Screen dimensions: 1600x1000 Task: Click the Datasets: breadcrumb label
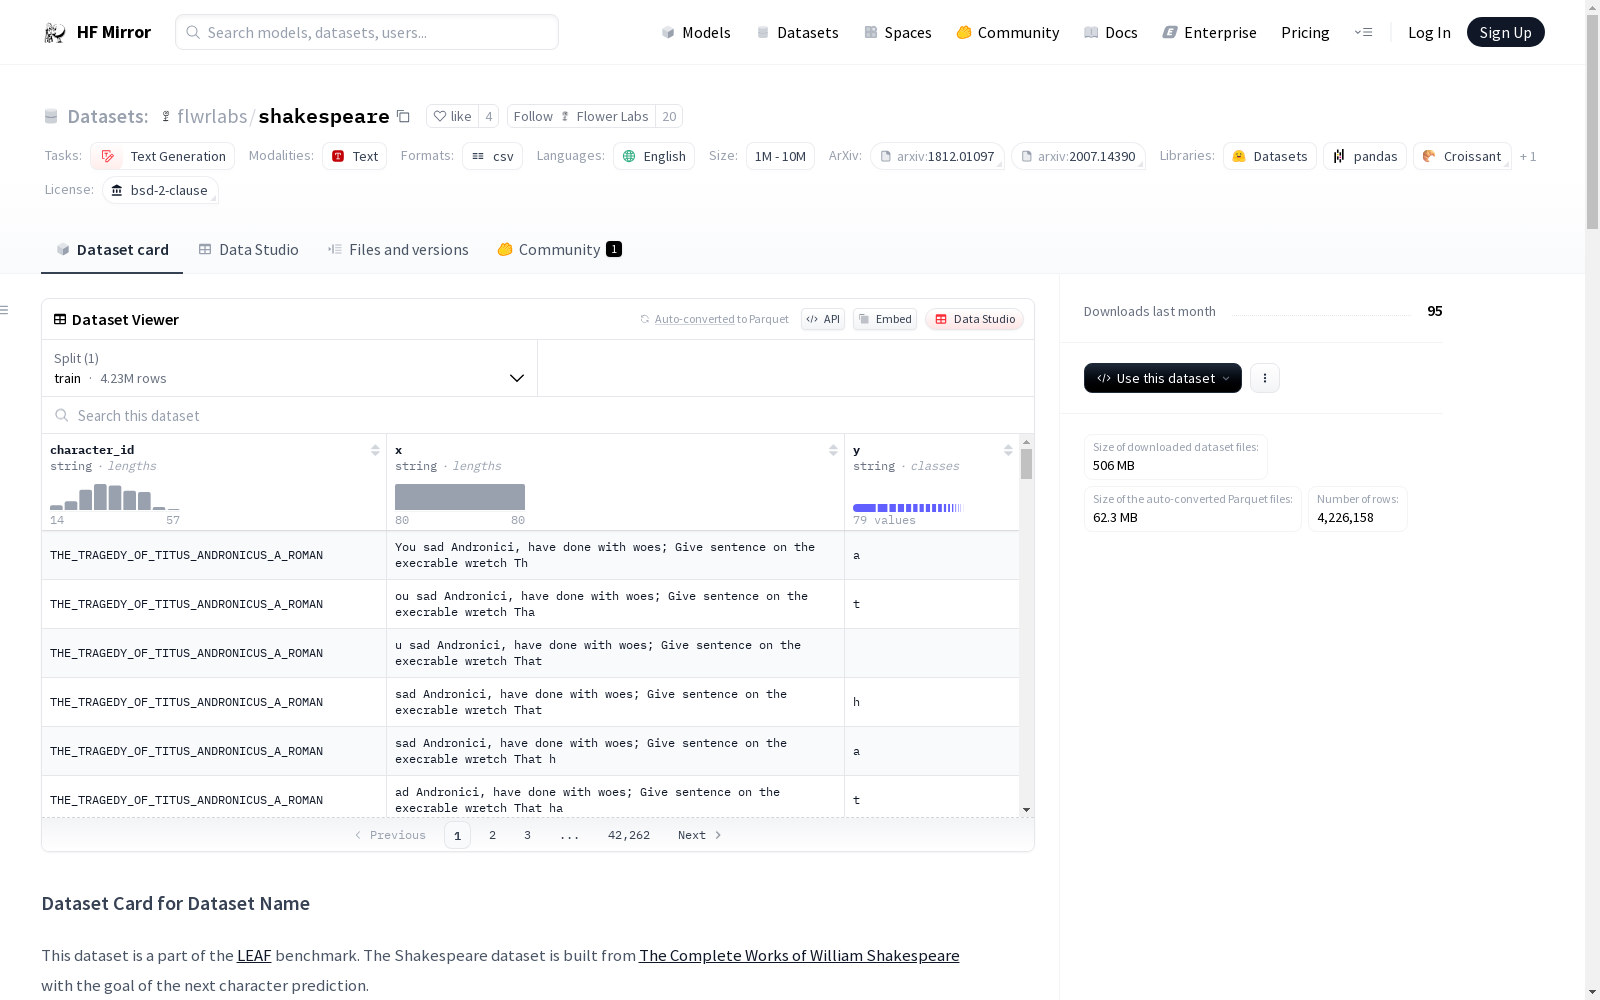(x=108, y=116)
